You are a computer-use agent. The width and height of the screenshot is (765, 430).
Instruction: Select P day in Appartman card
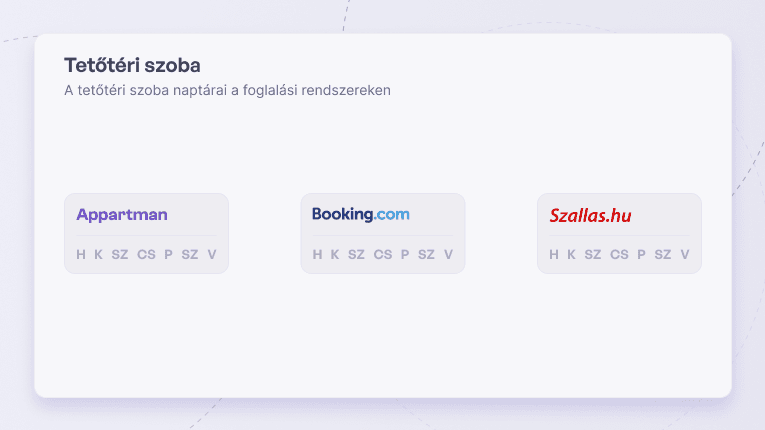click(168, 255)
